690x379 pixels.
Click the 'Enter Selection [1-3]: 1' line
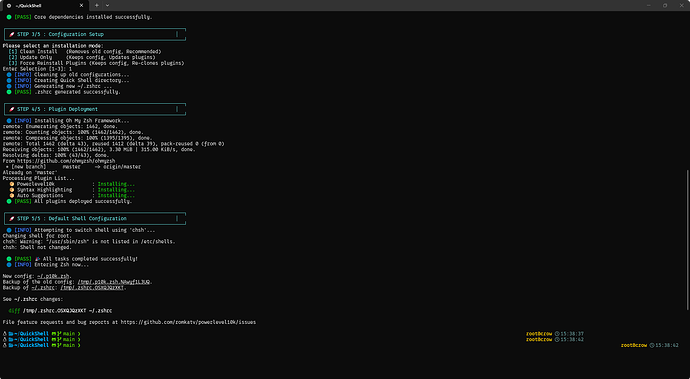37,69
